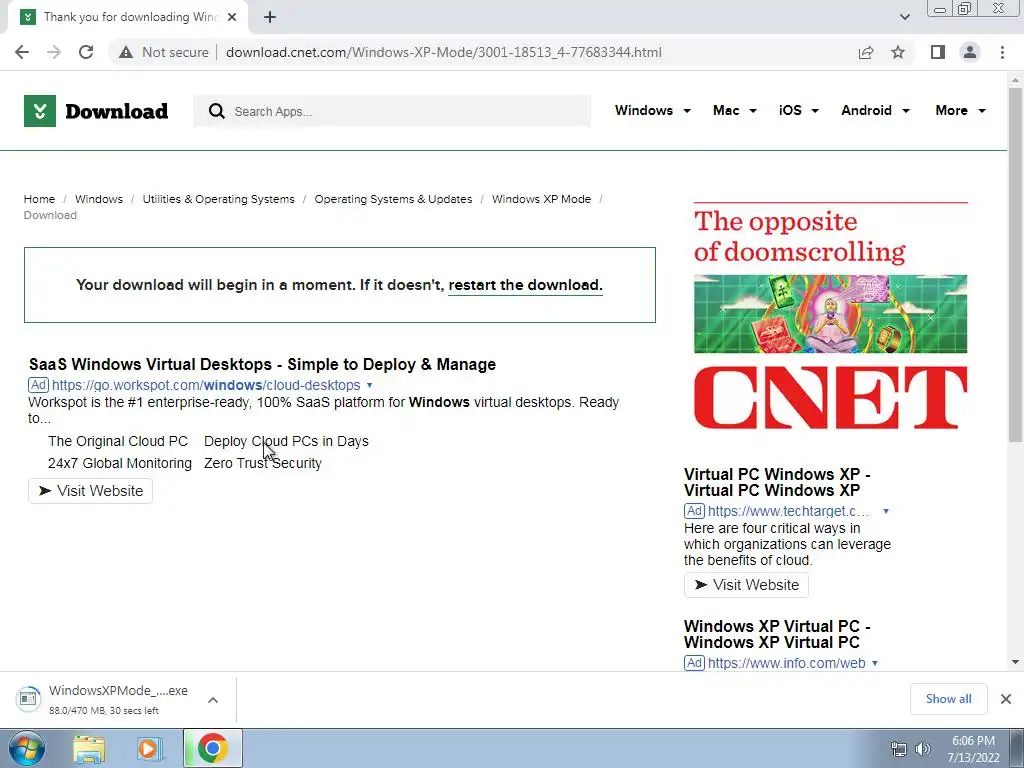
Task: Open the Chrome three-dot menu
Action: point(1002,52)
